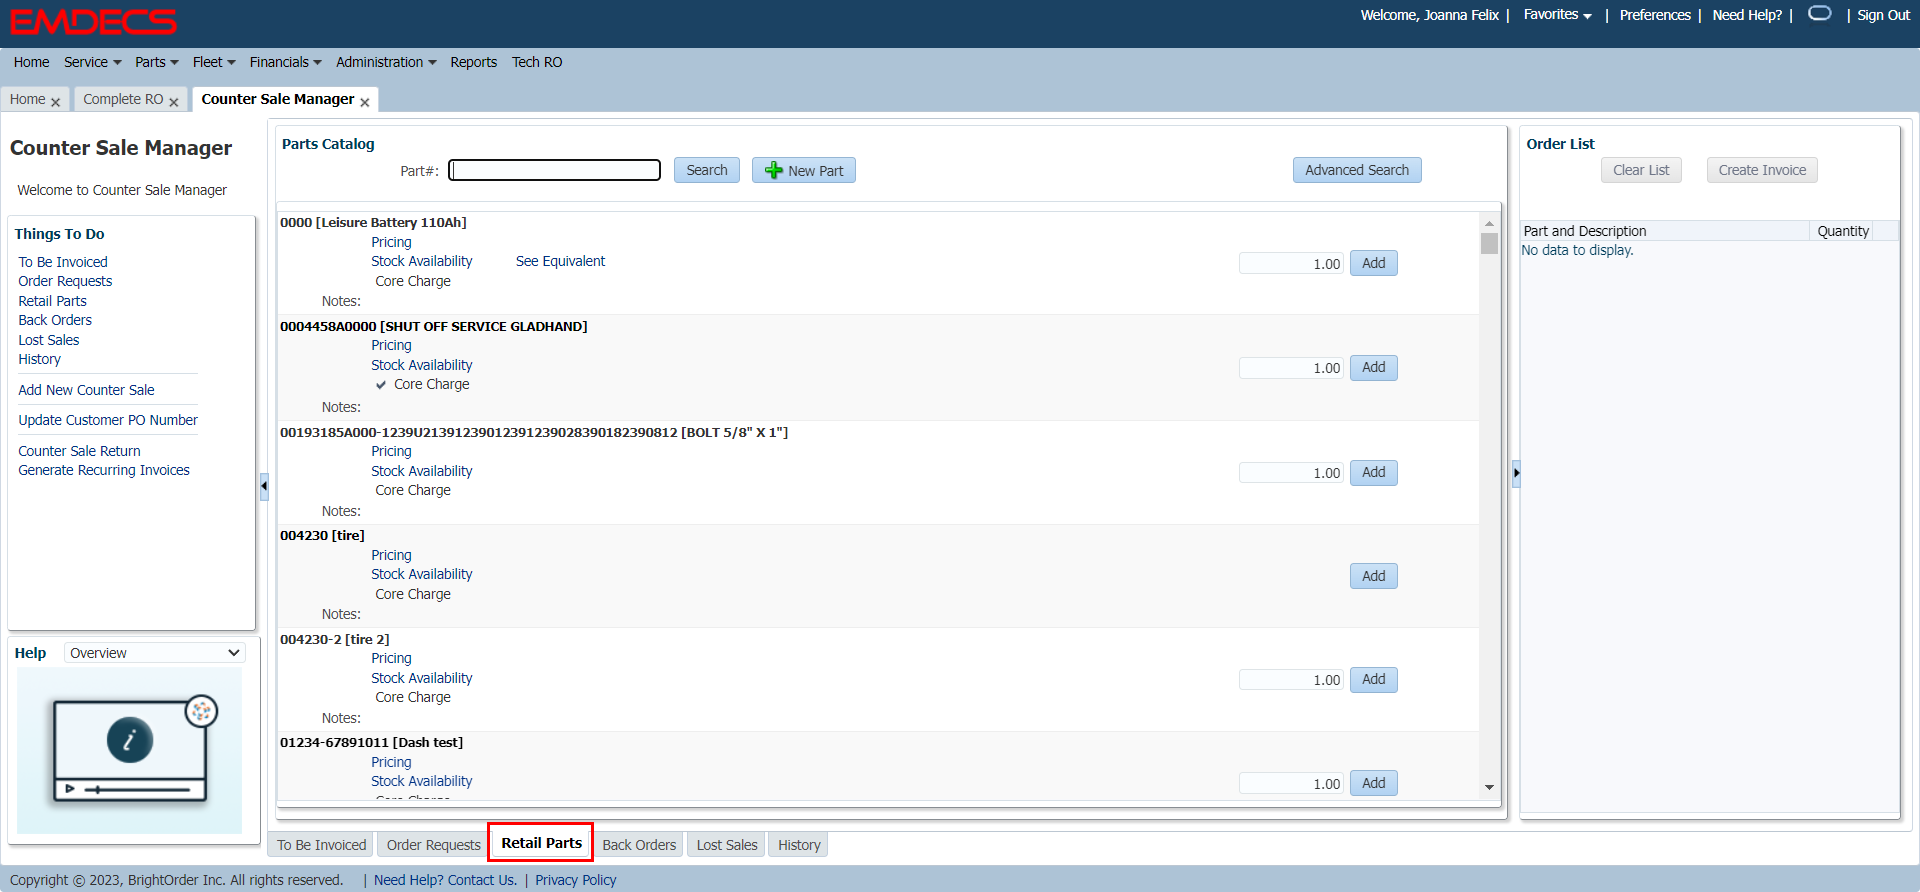Screen dimensions: 1920x892
Task: Collapse the Order List panel arrow
Action: coord(1516,473)
